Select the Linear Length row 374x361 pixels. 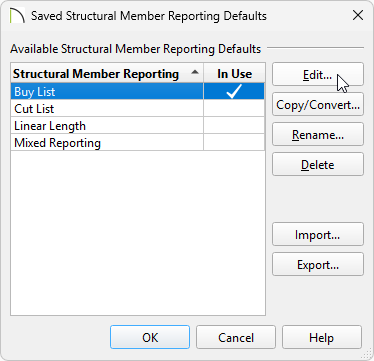pos(138,125)
